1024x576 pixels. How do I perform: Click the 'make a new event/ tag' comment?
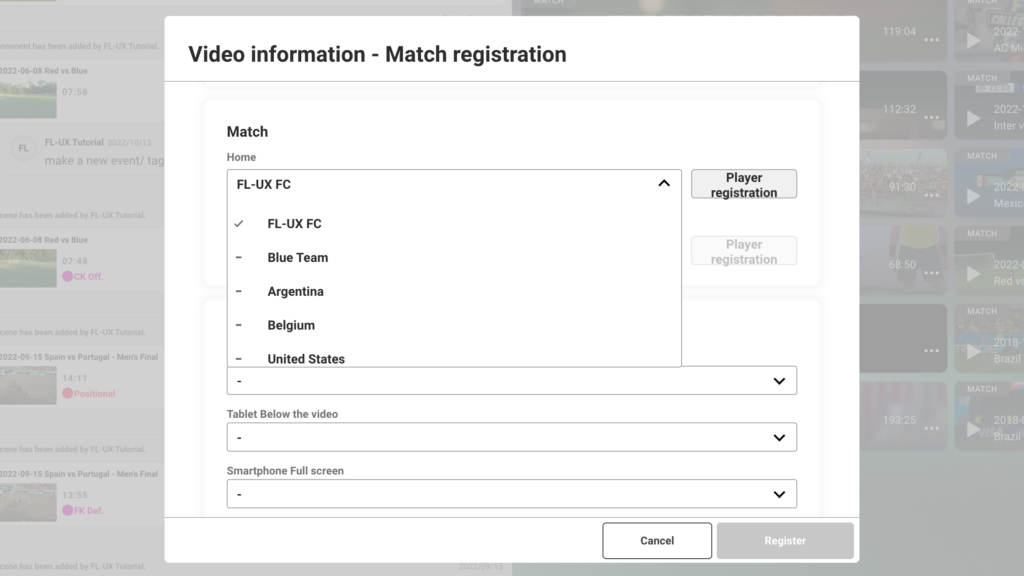tap(104, 161)
